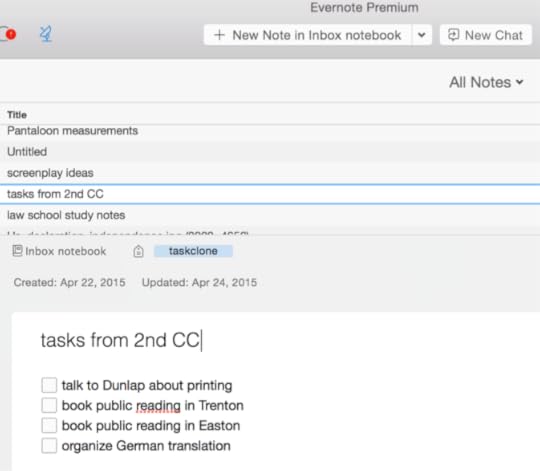Click the Updated: Apr 24, 2015 date

click(x=199, y=282)
